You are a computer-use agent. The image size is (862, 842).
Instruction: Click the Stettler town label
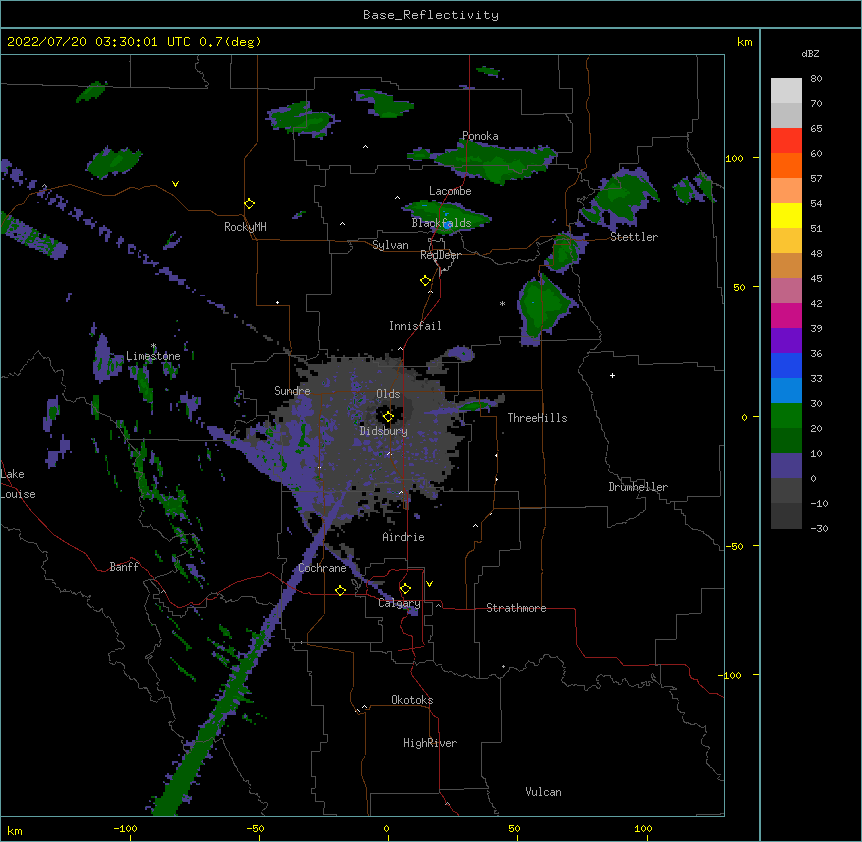(634, 237)
